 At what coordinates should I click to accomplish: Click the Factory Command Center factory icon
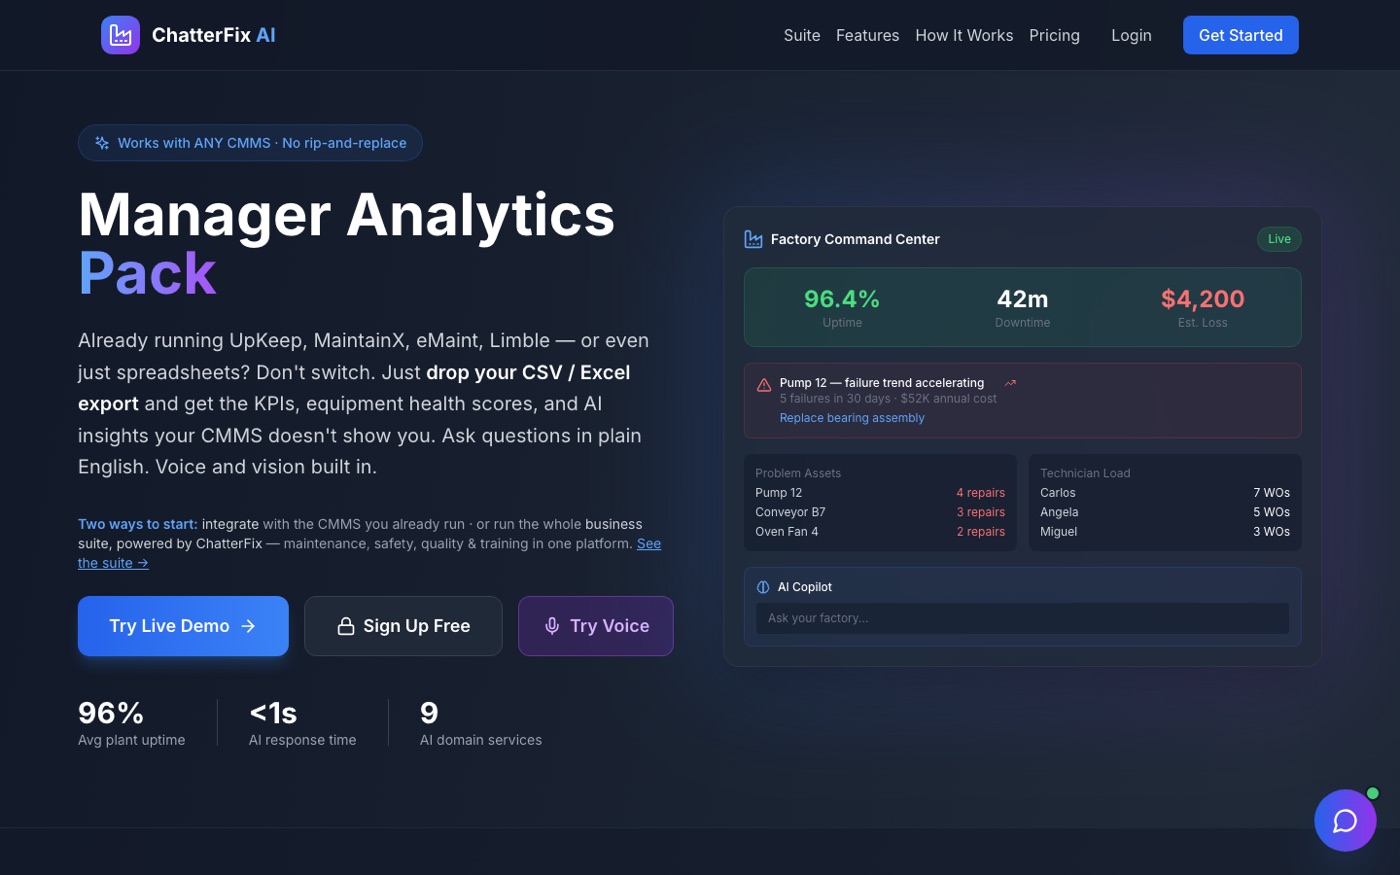[x=753, y=239]
